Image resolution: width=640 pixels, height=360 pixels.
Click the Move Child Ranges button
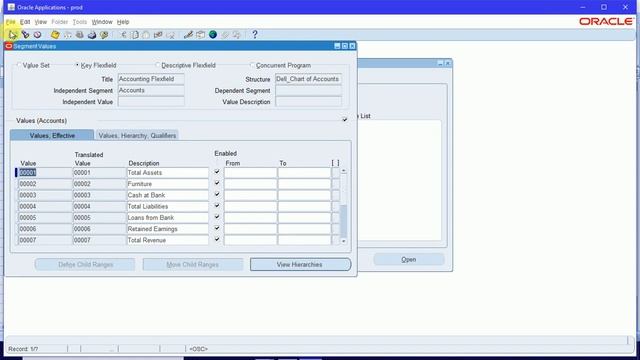(193, 264)
